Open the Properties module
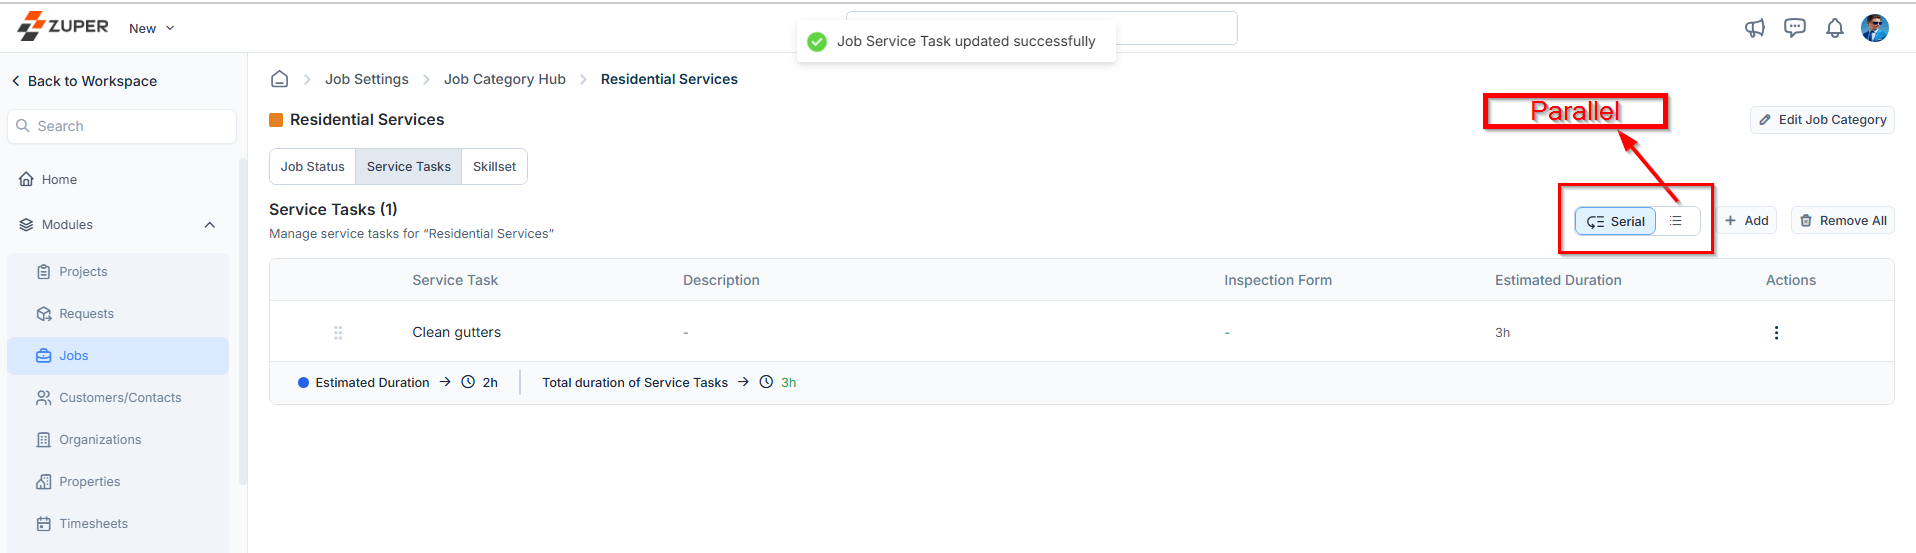This screenshot has height=553, width=1916. [x=118, y=482]
